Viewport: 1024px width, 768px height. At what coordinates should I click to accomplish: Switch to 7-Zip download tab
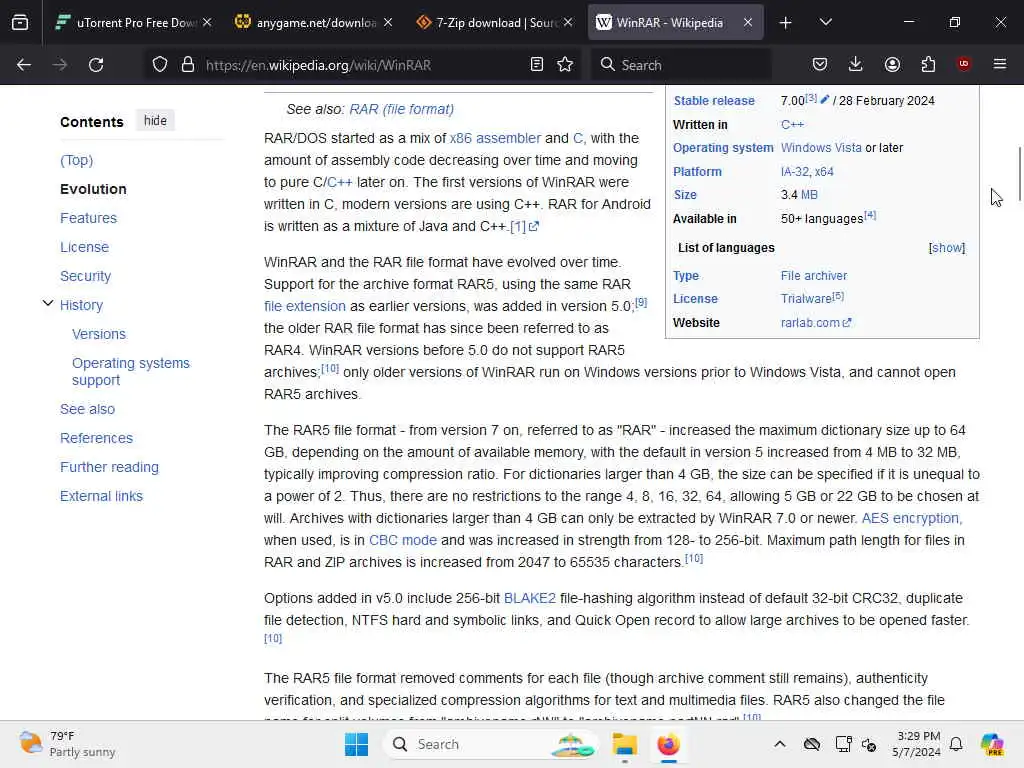pyautogui.click(x=494, y=23)
